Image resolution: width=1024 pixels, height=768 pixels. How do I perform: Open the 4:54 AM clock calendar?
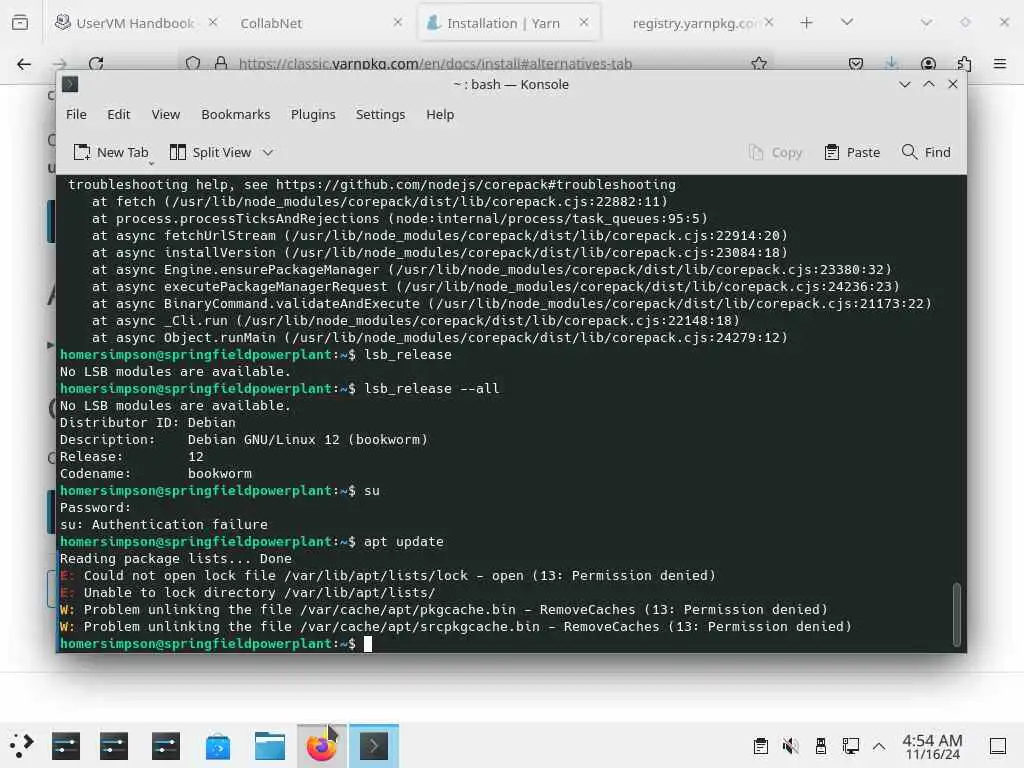pyautogui.click(x=932, y=746)
